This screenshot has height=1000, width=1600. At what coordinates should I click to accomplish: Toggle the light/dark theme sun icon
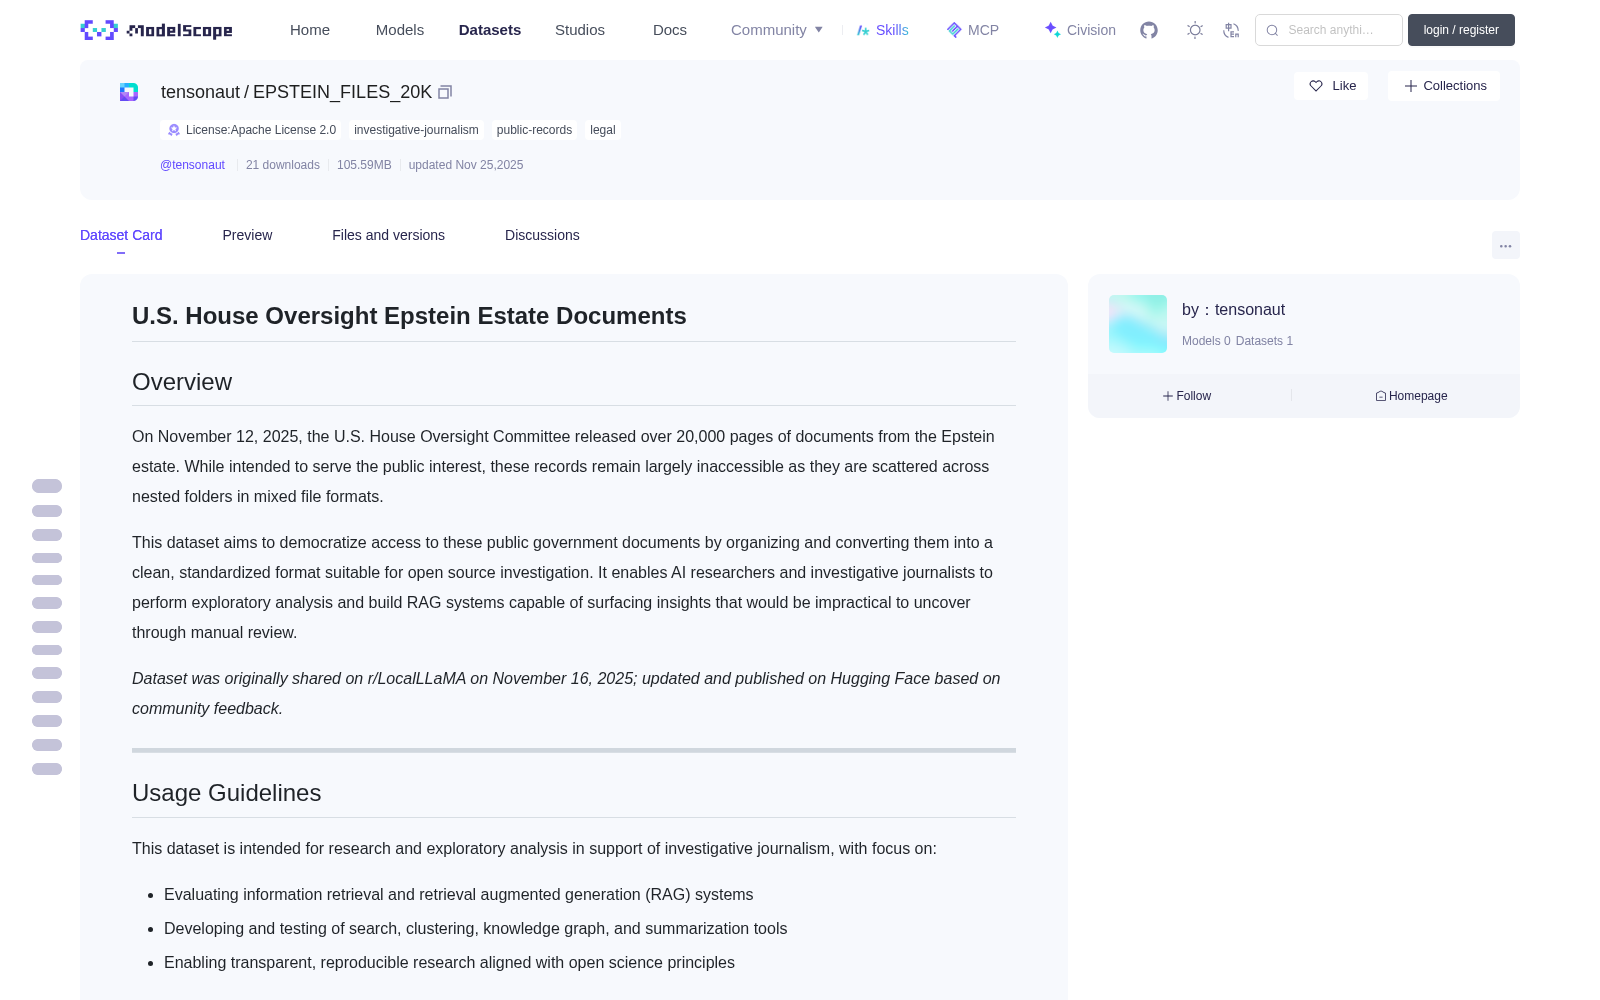[x=1195, y=30]
